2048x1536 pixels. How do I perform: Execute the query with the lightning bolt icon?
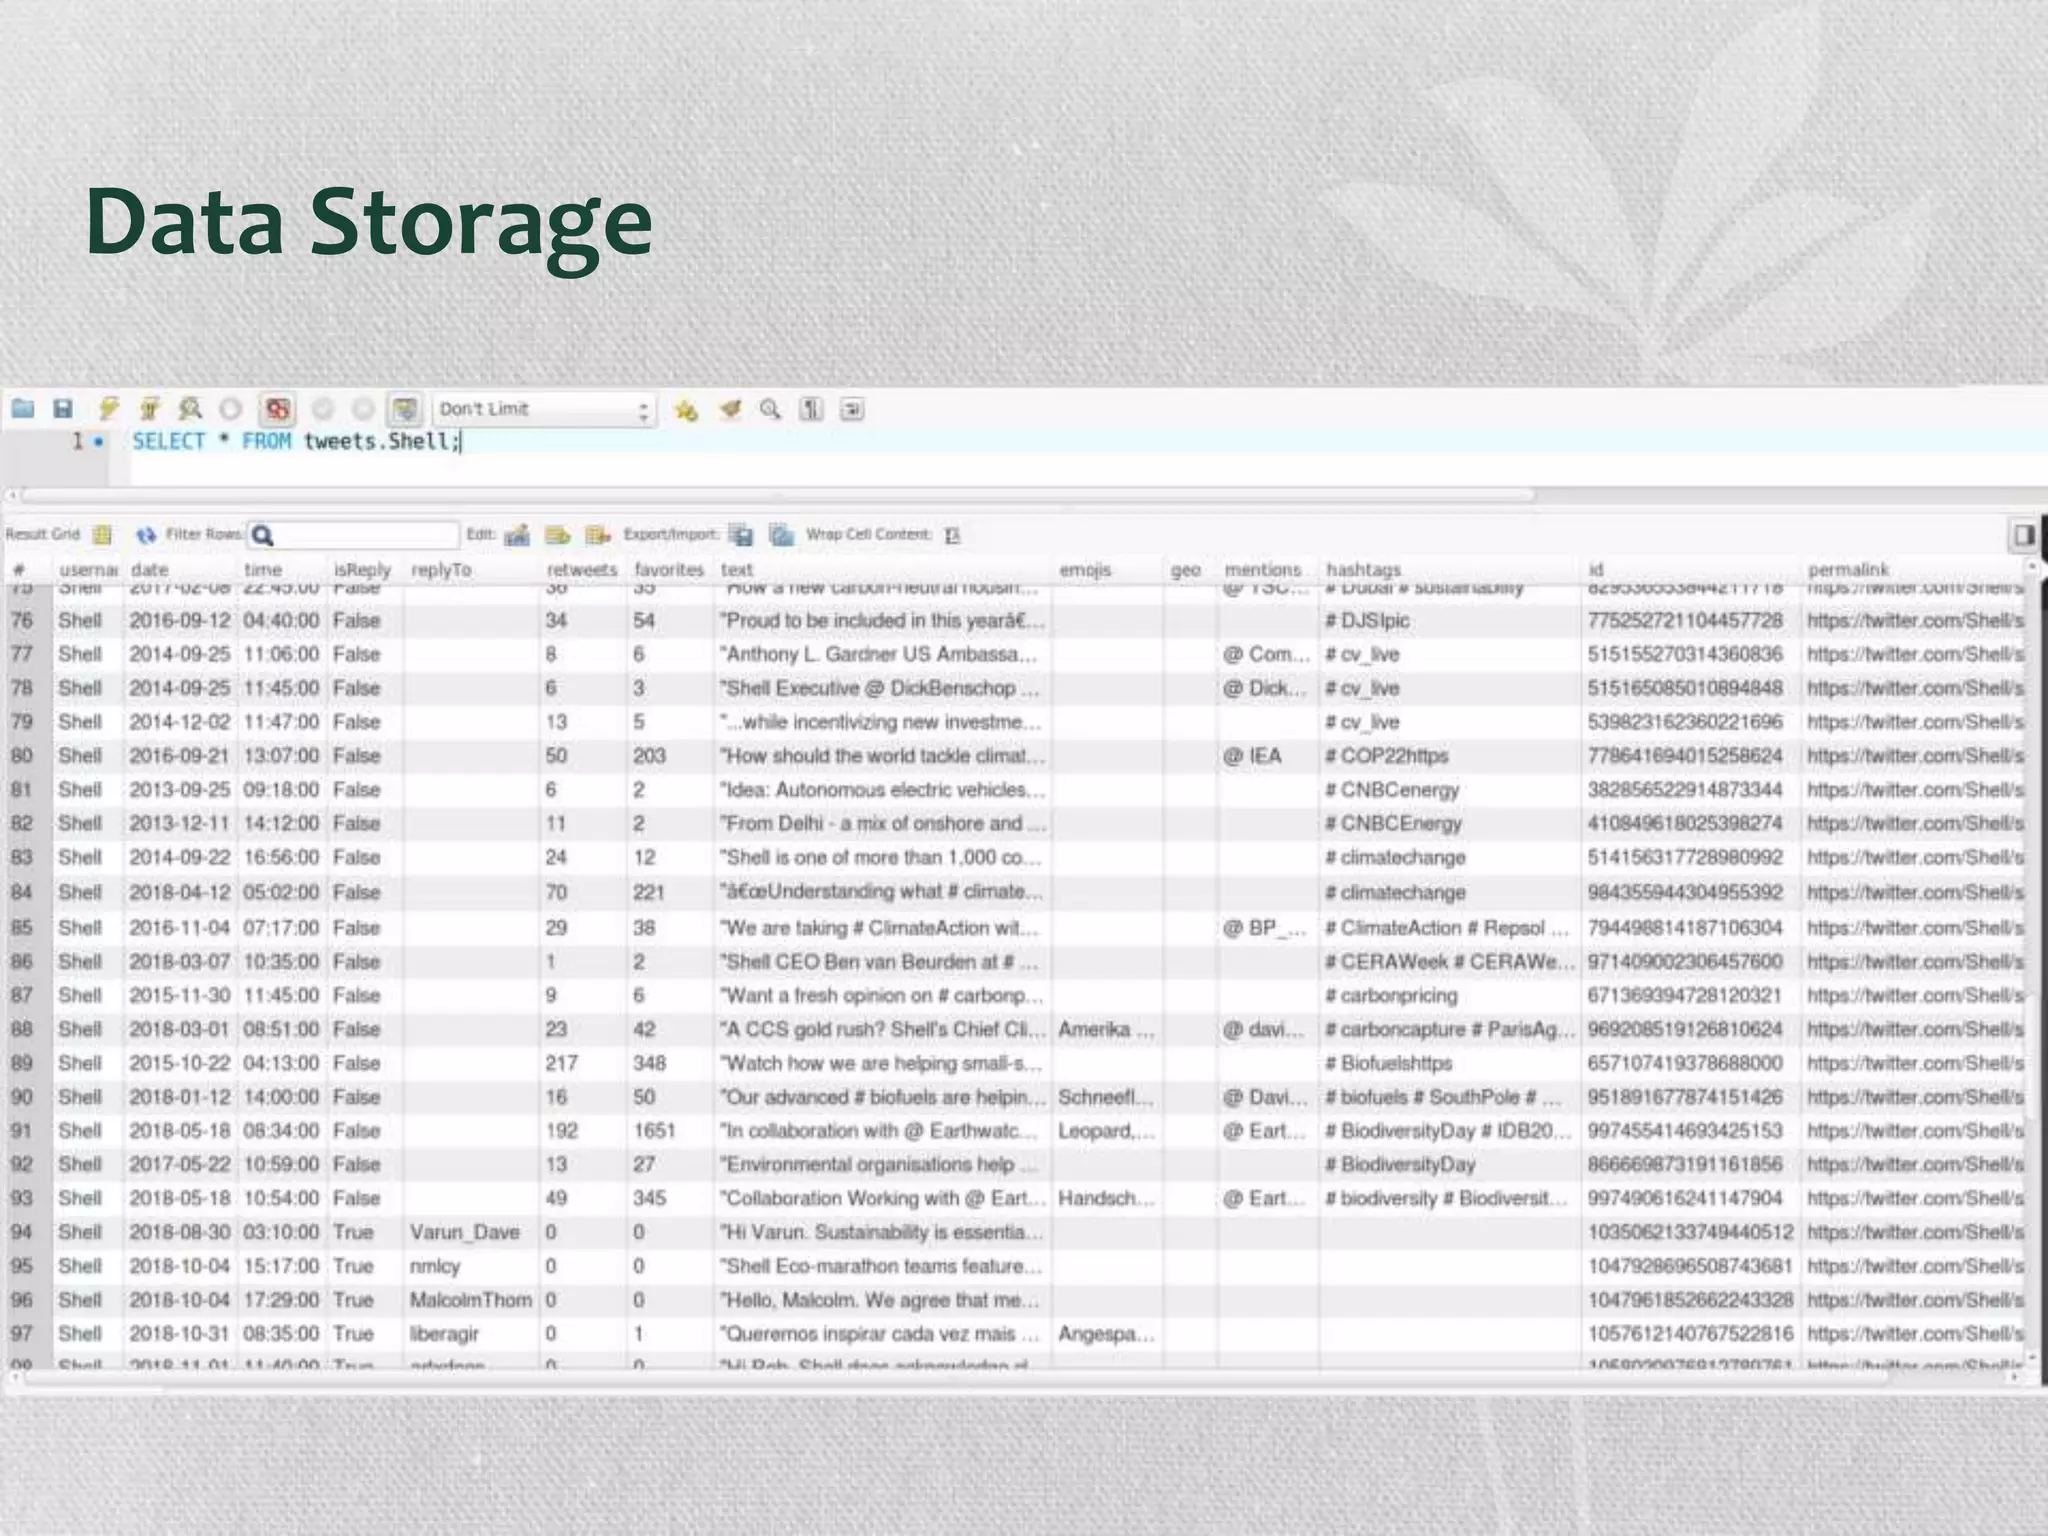[x=108, y=409]
